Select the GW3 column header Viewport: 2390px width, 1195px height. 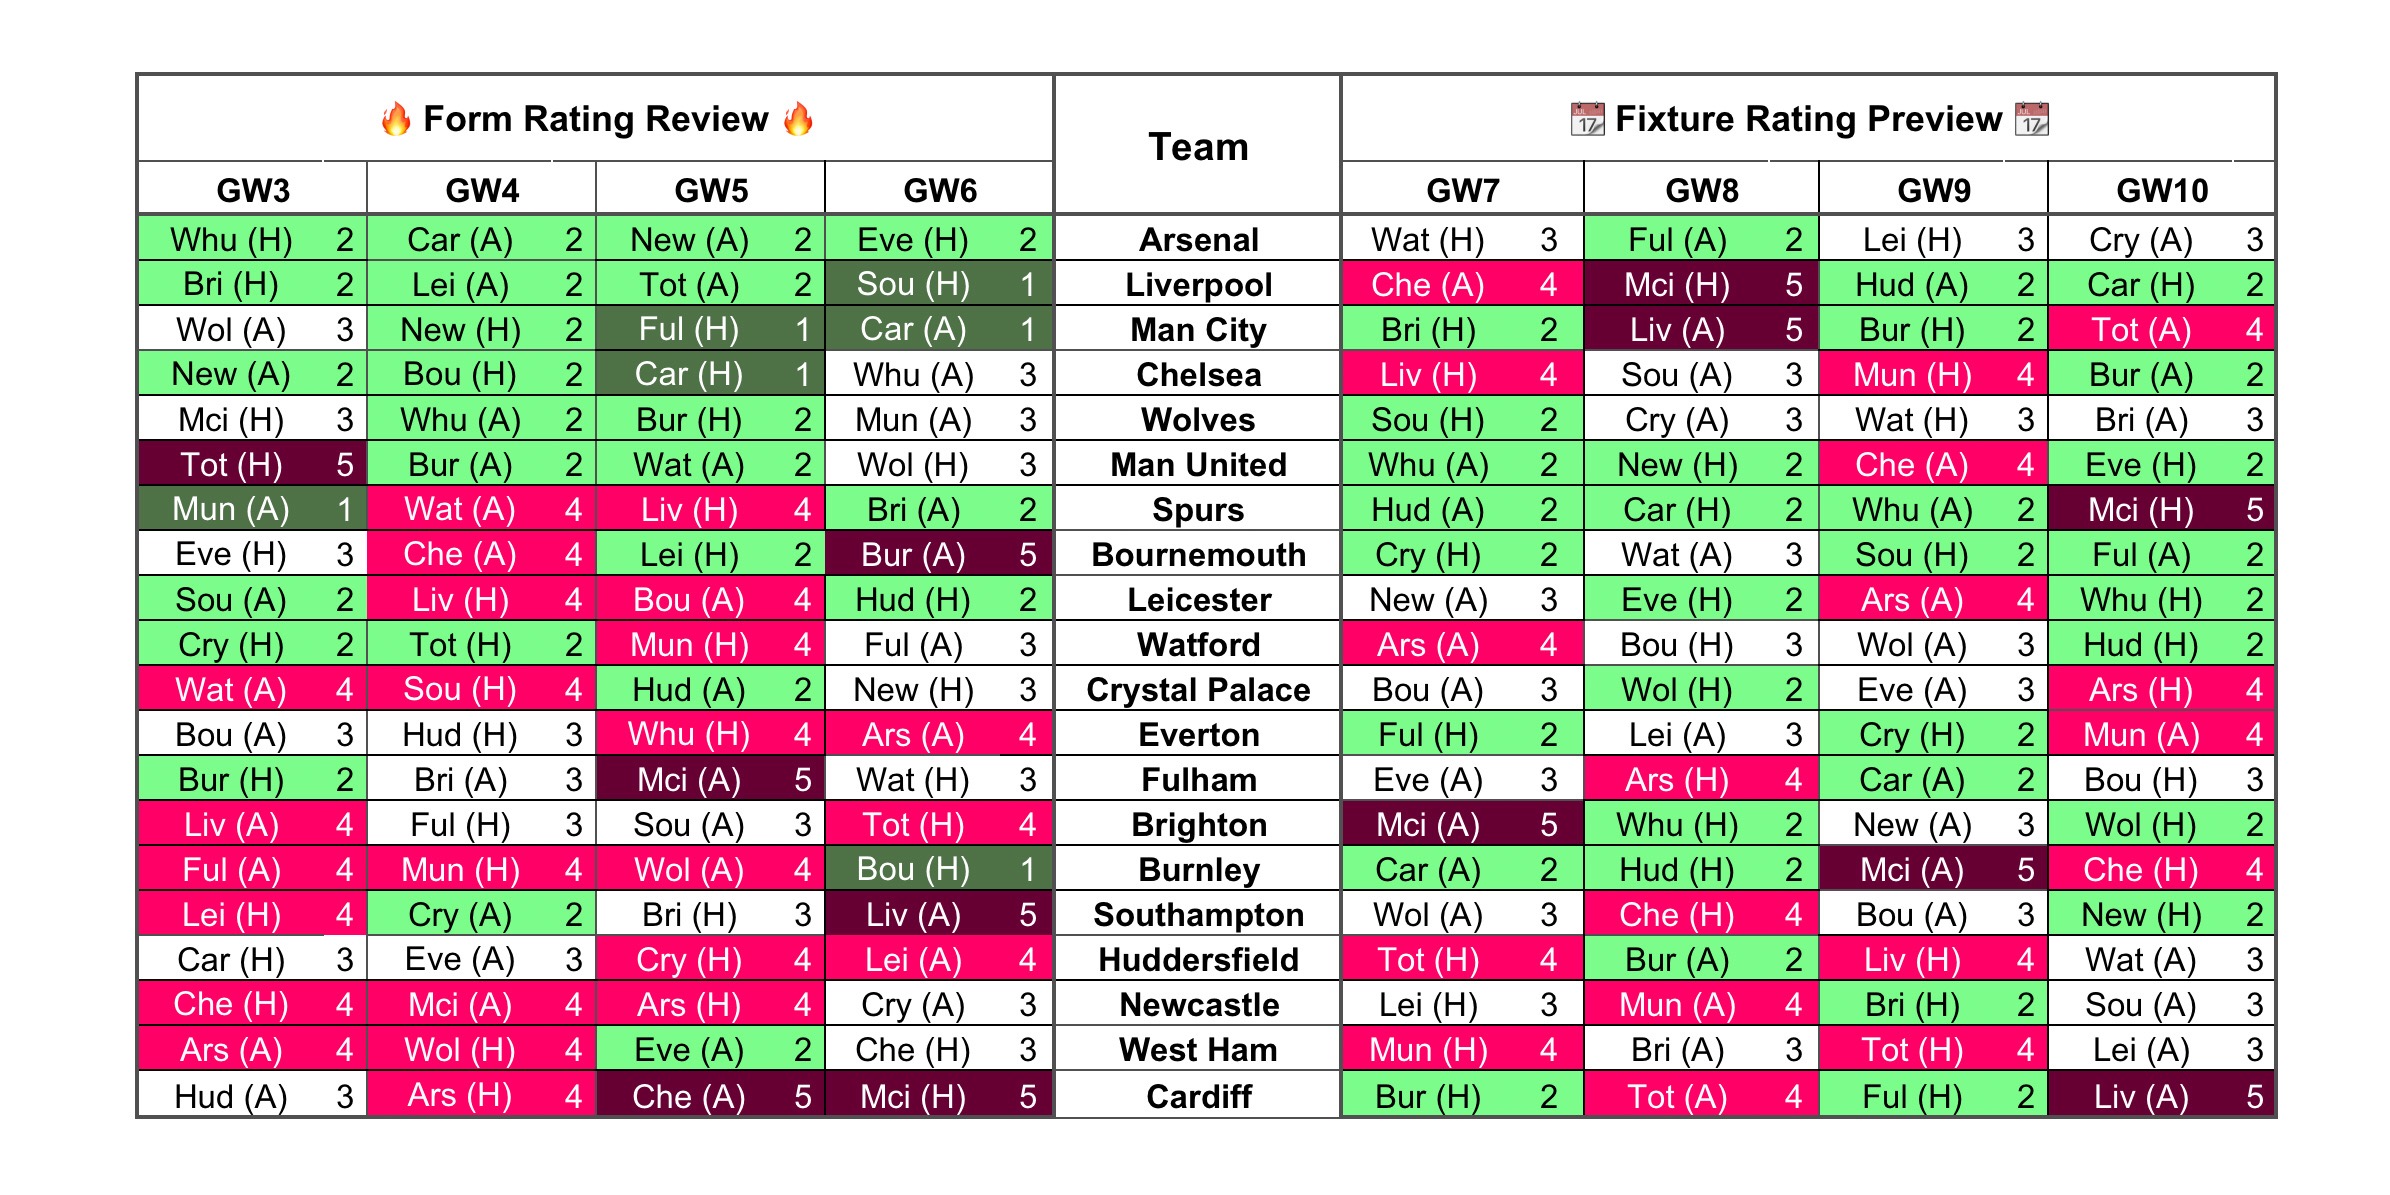[x=253, y=190]
